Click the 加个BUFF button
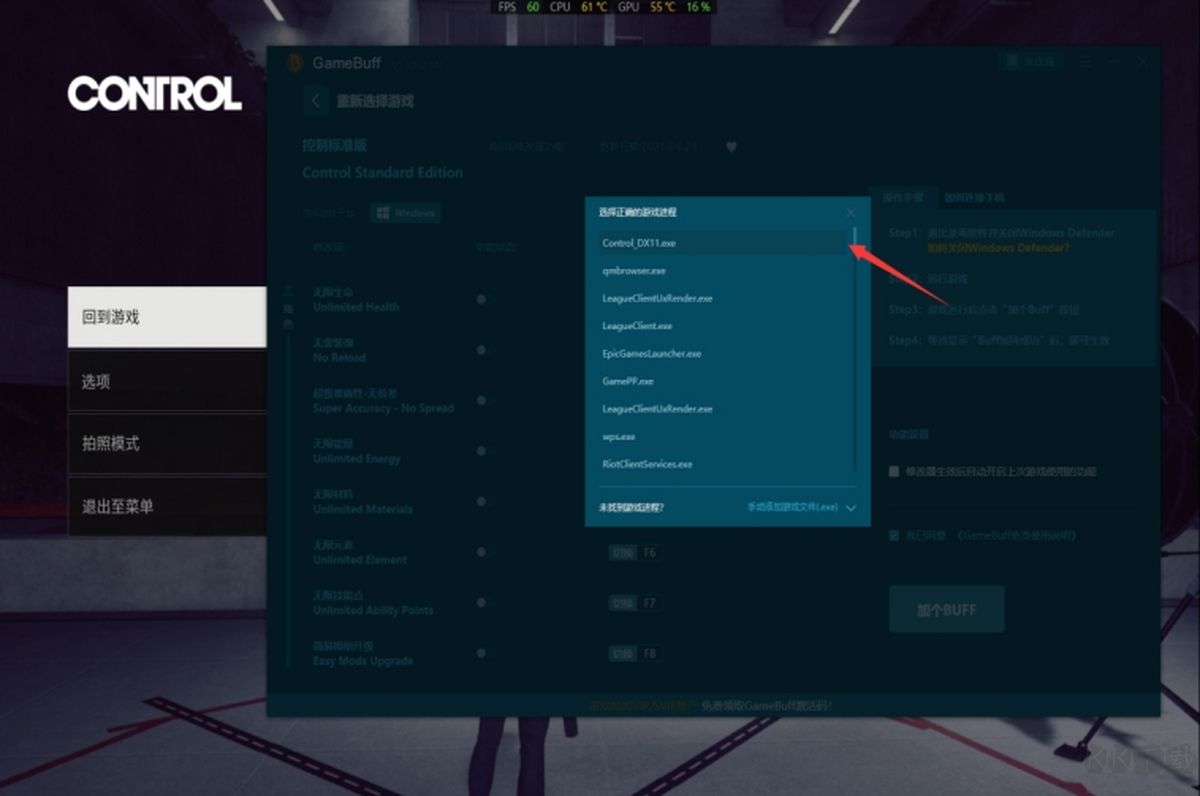1200x796 pixels. point(946,609)
